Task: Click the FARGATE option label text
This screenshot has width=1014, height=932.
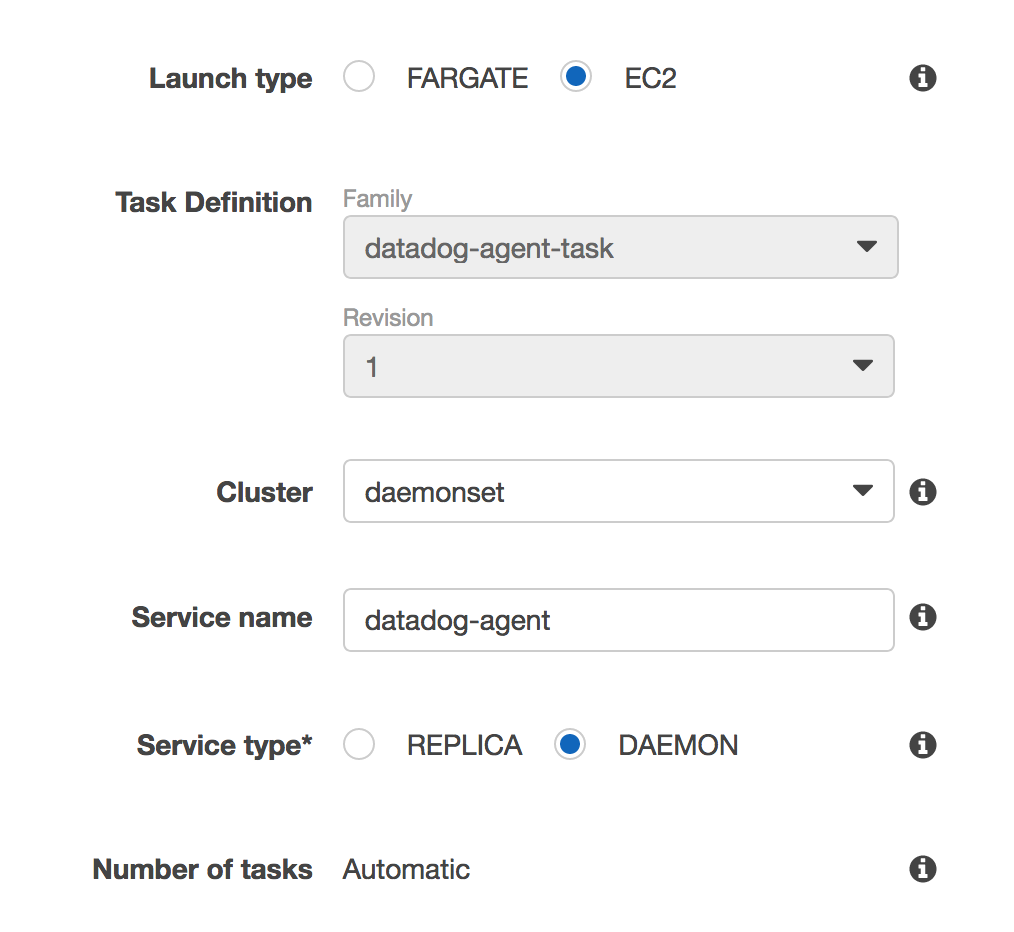Action: (467, 78)
